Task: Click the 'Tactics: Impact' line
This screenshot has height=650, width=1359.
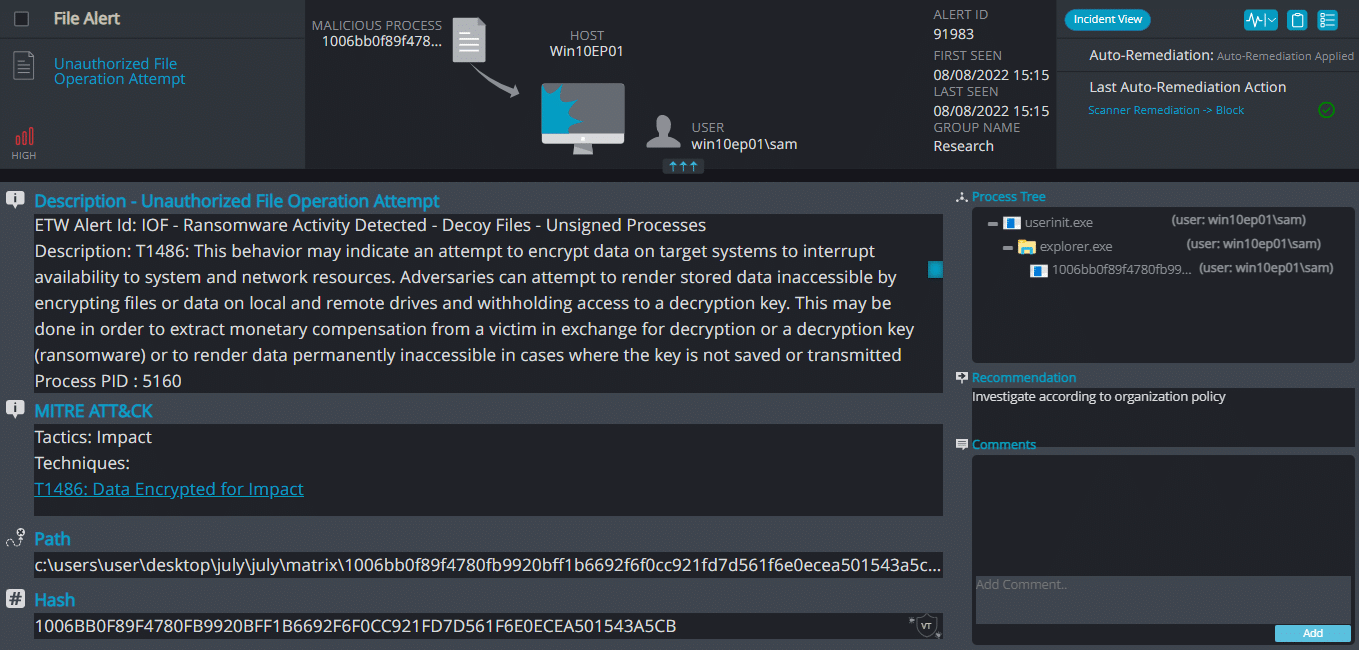Action: (x=93, y=437)
